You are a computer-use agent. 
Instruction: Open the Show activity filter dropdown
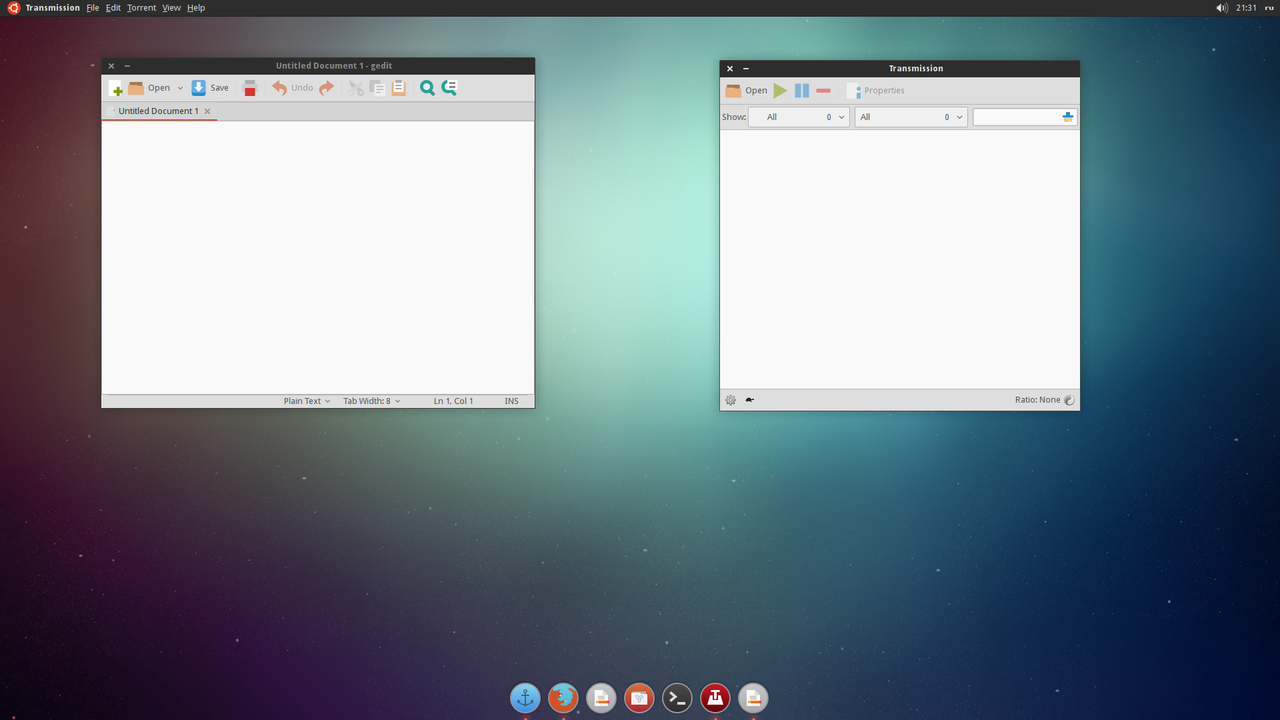(x=799, y=117)
